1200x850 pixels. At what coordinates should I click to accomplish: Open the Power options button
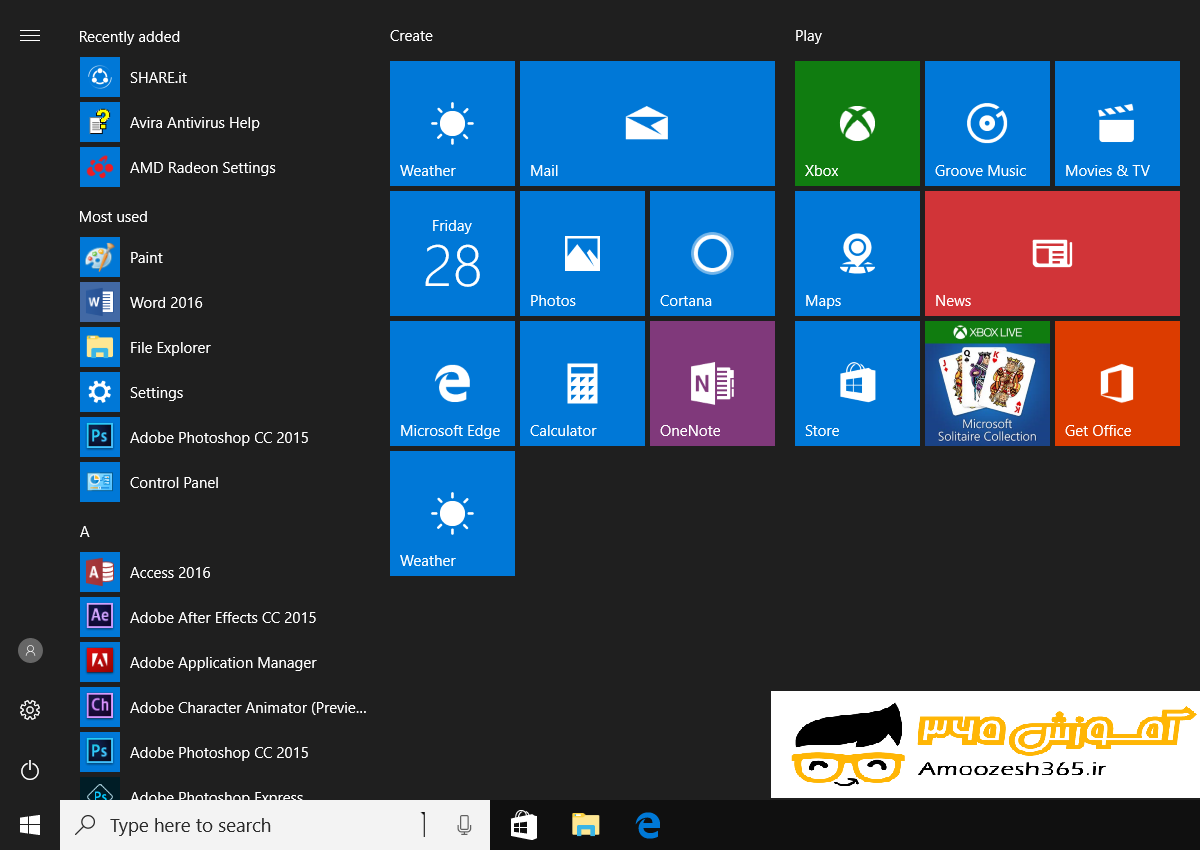30,770
